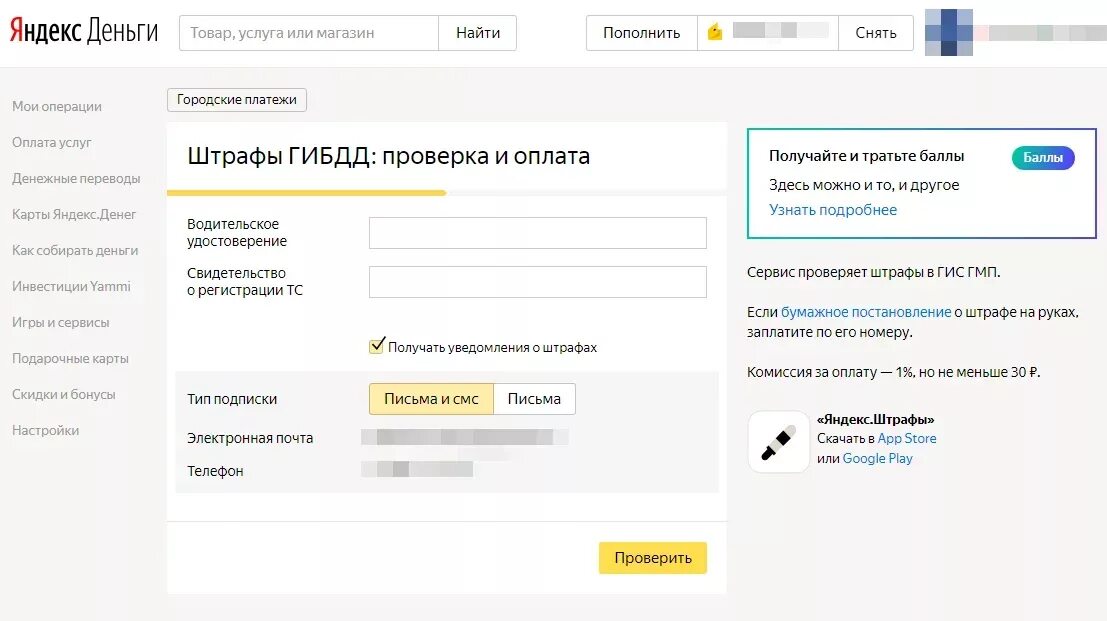Select Письма и смс subscription type
This screenshot has height=621, width=1107.
(x=431, y=399)
